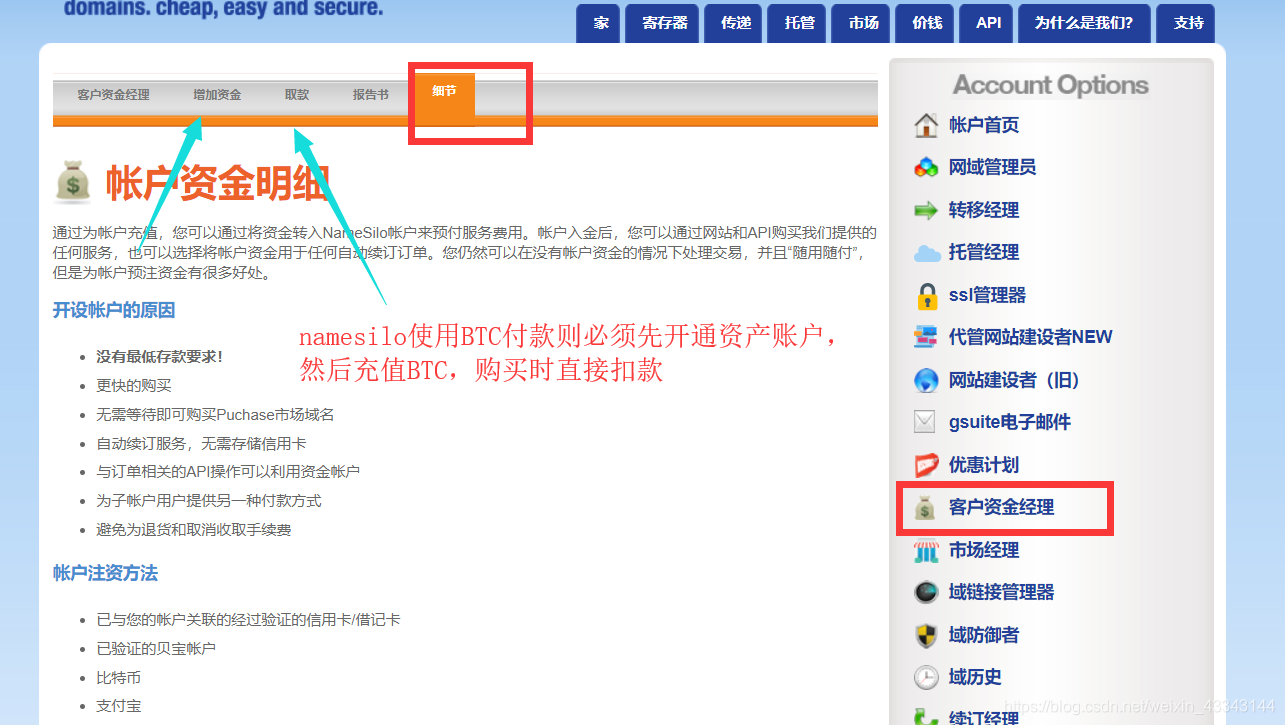
Task: Click the cloud icon beside 托管经理
Action: [926, 253]
